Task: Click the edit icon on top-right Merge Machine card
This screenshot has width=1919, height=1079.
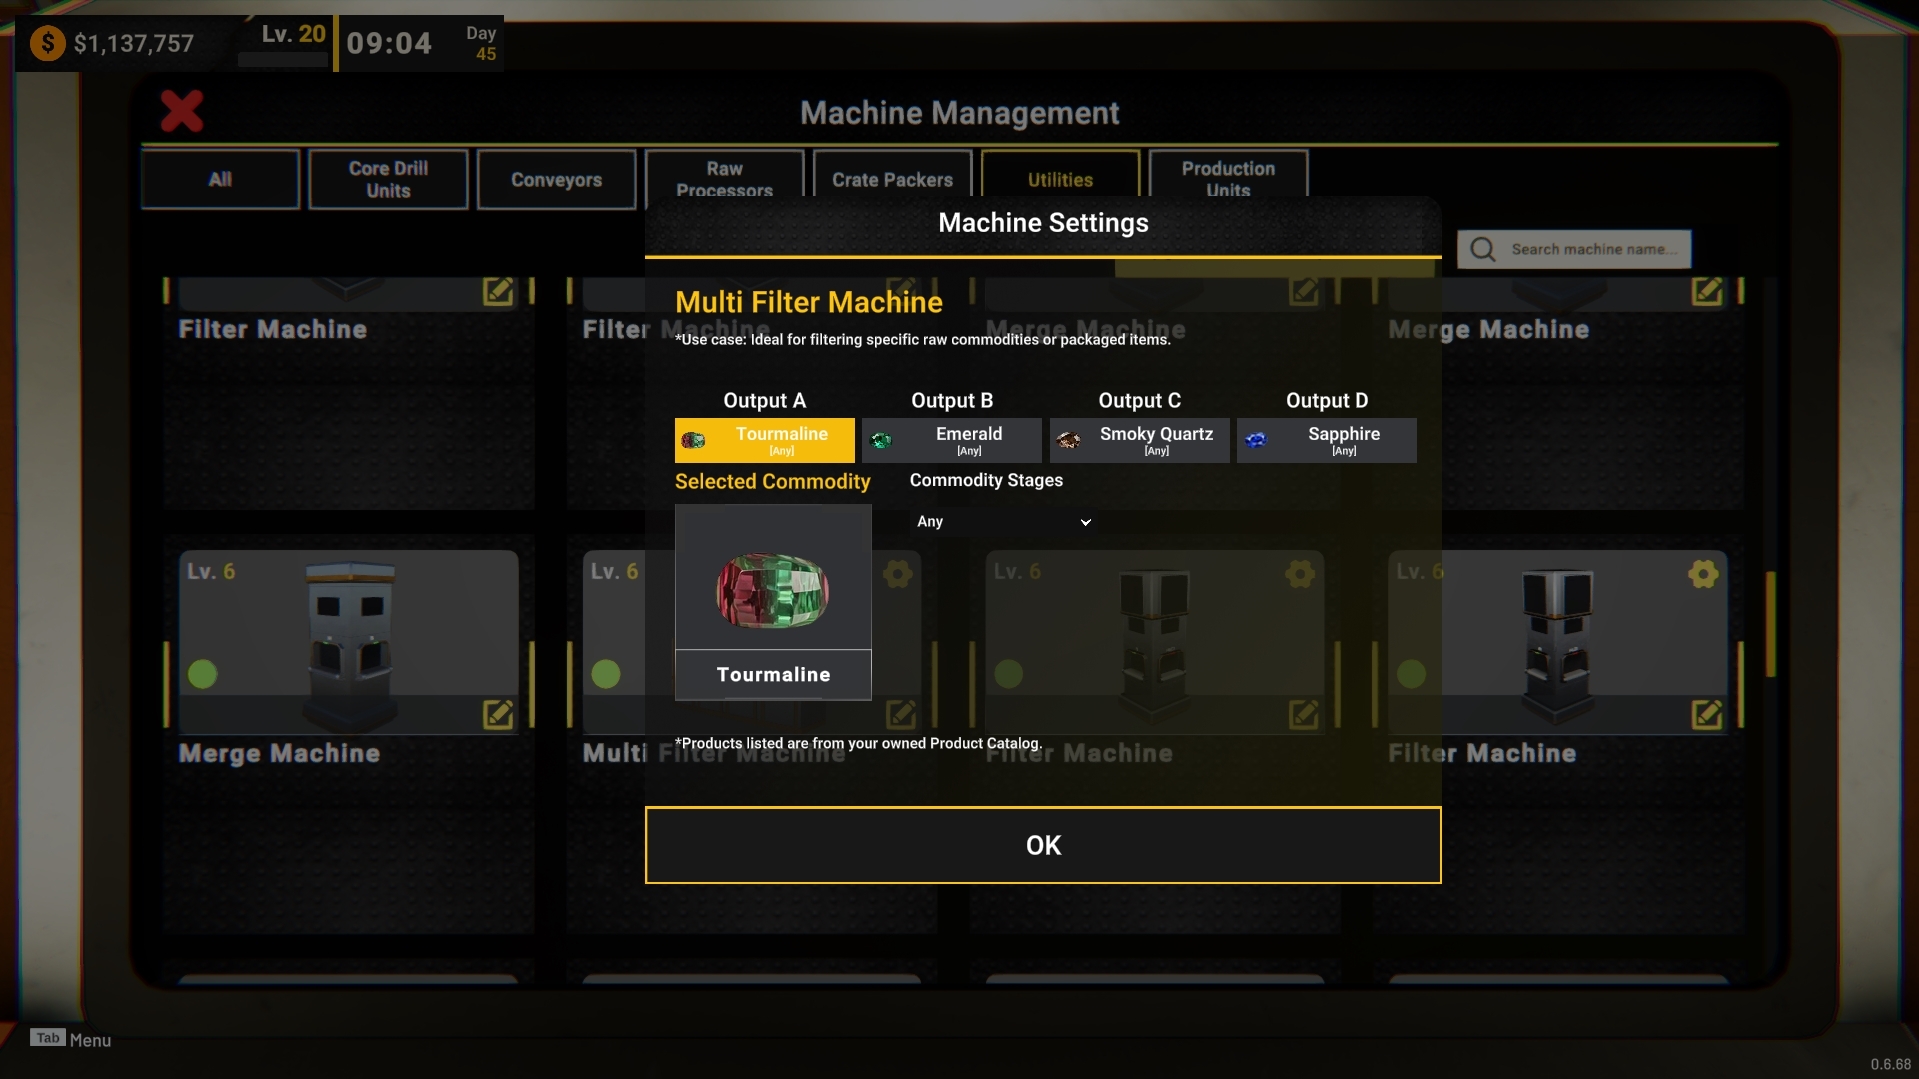Action: click(1707, 292)
